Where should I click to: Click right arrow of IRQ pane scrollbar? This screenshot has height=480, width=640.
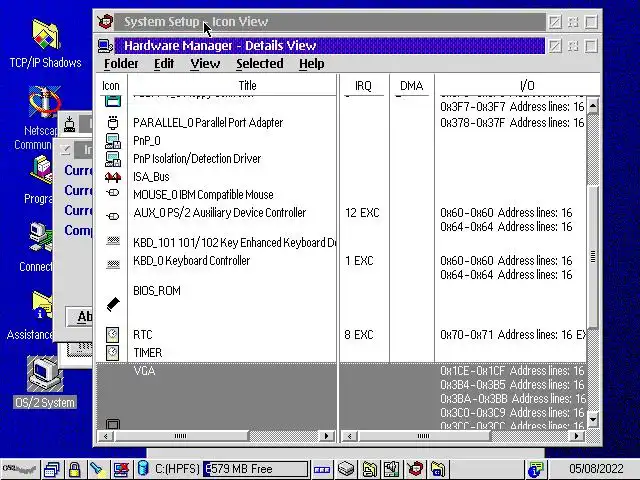576,436
